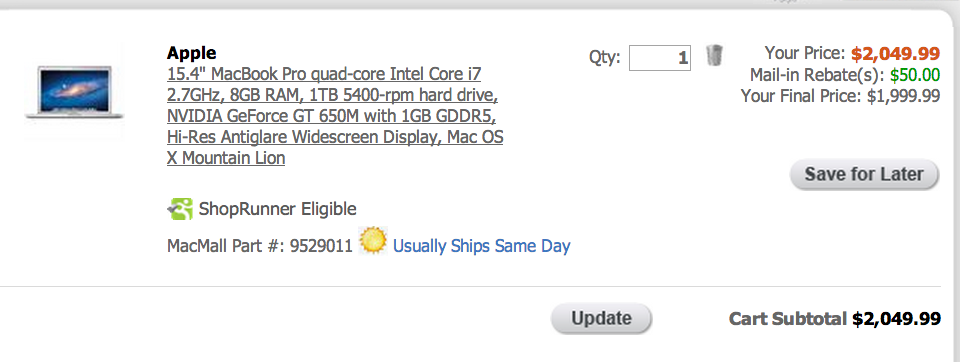Open the Usually Ships Same Day link
The height and width of the screenshot is (362, 960).
[x=481, y=246]
